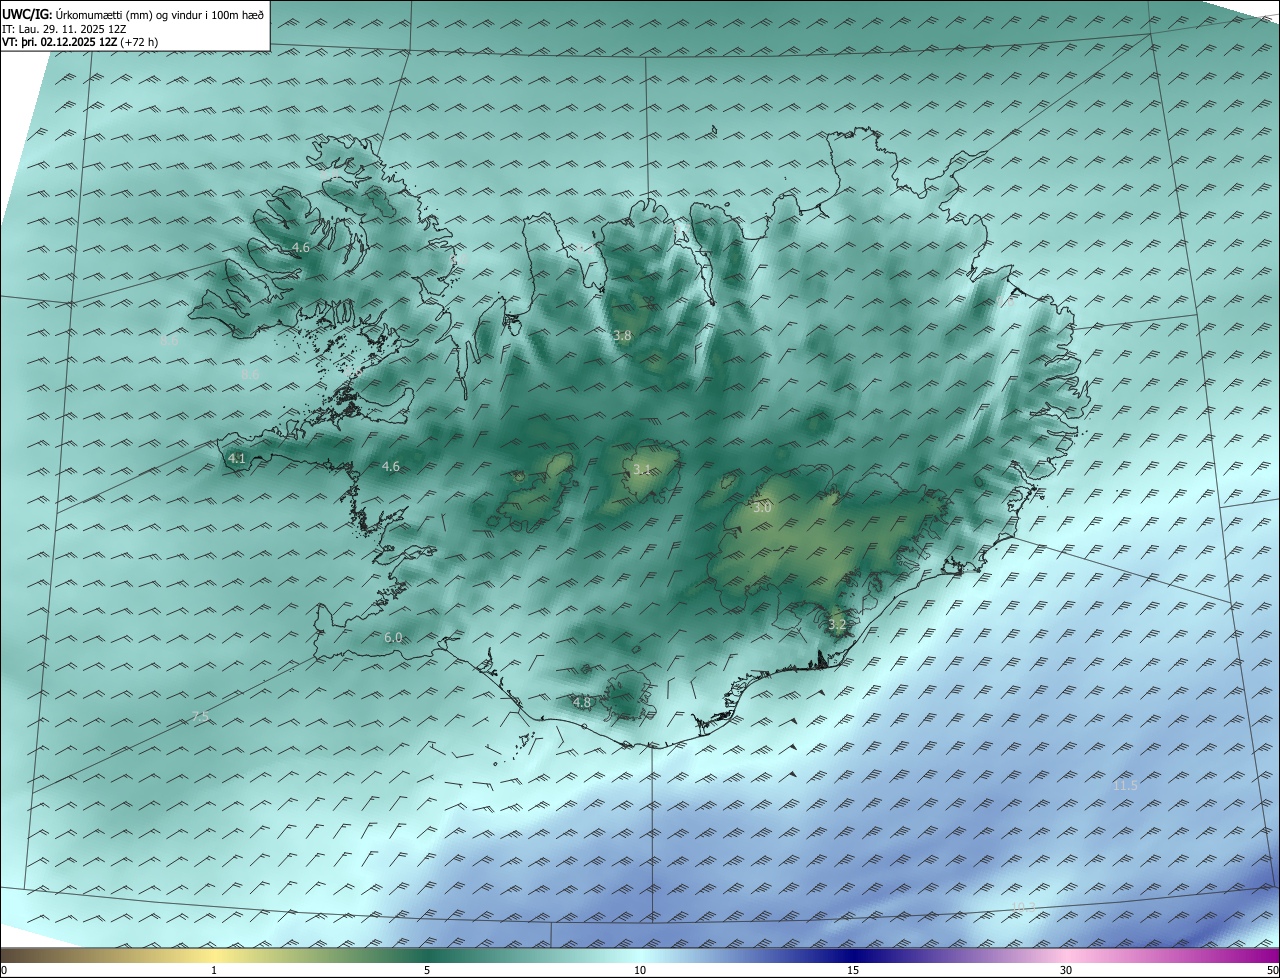
Task: Click the 3.0 value on the large glacier
Action: 762,508
